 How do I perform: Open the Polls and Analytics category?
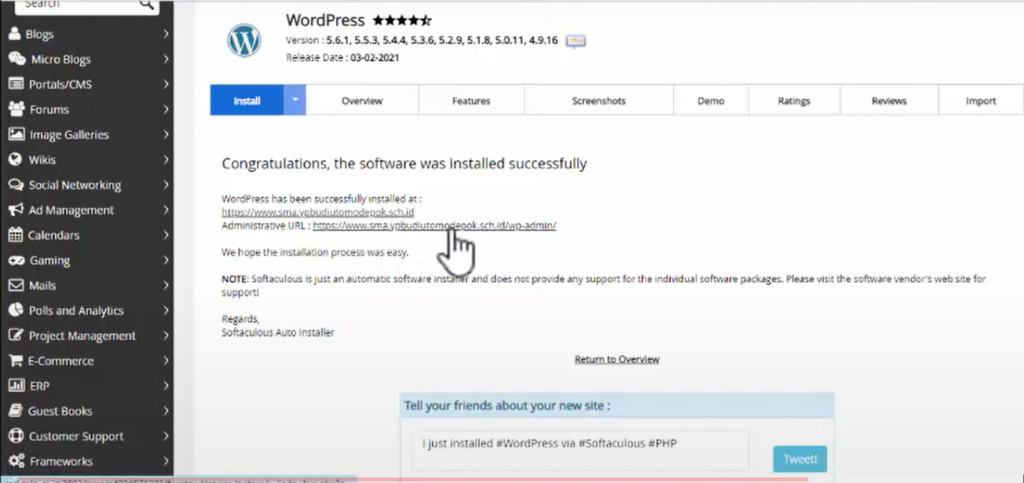(x=87, y=310)
